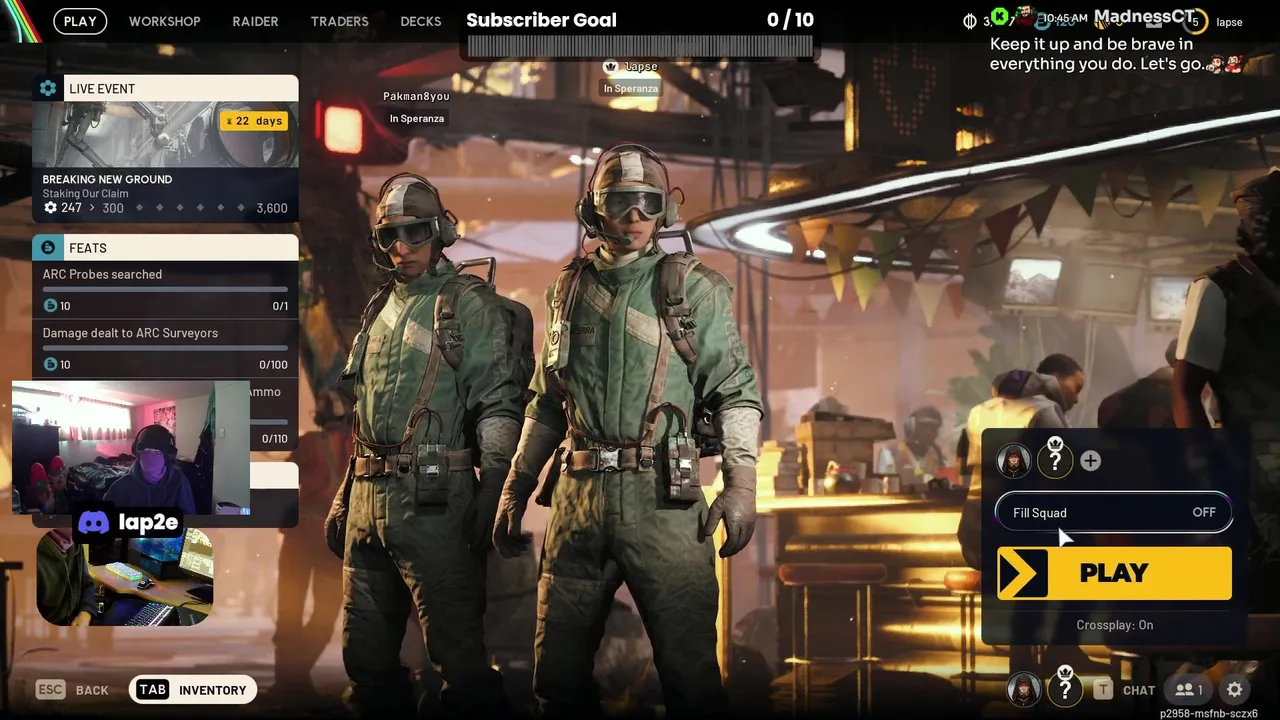Screen dimensions: 1280x720
Task: Switch to the DECKS tab
Action: [x=421, y=21]
